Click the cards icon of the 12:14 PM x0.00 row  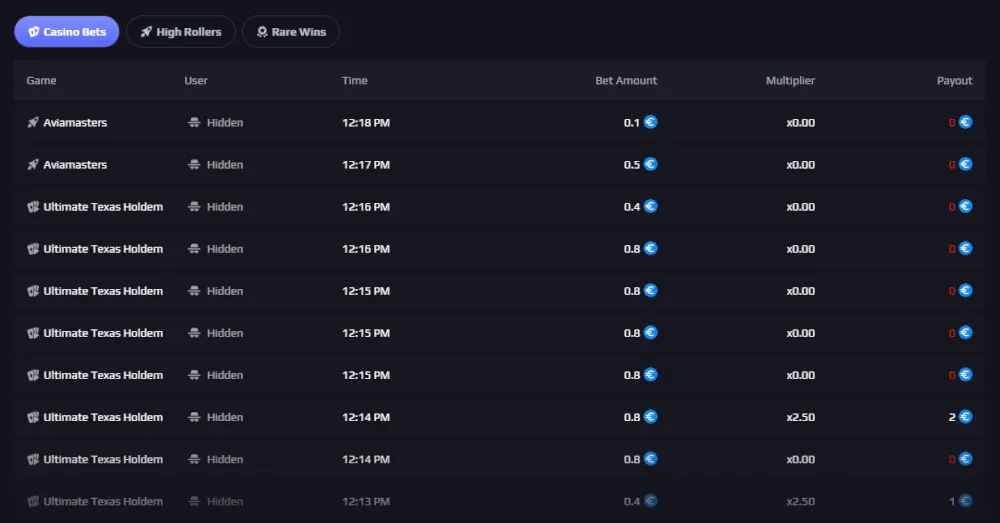33,459
